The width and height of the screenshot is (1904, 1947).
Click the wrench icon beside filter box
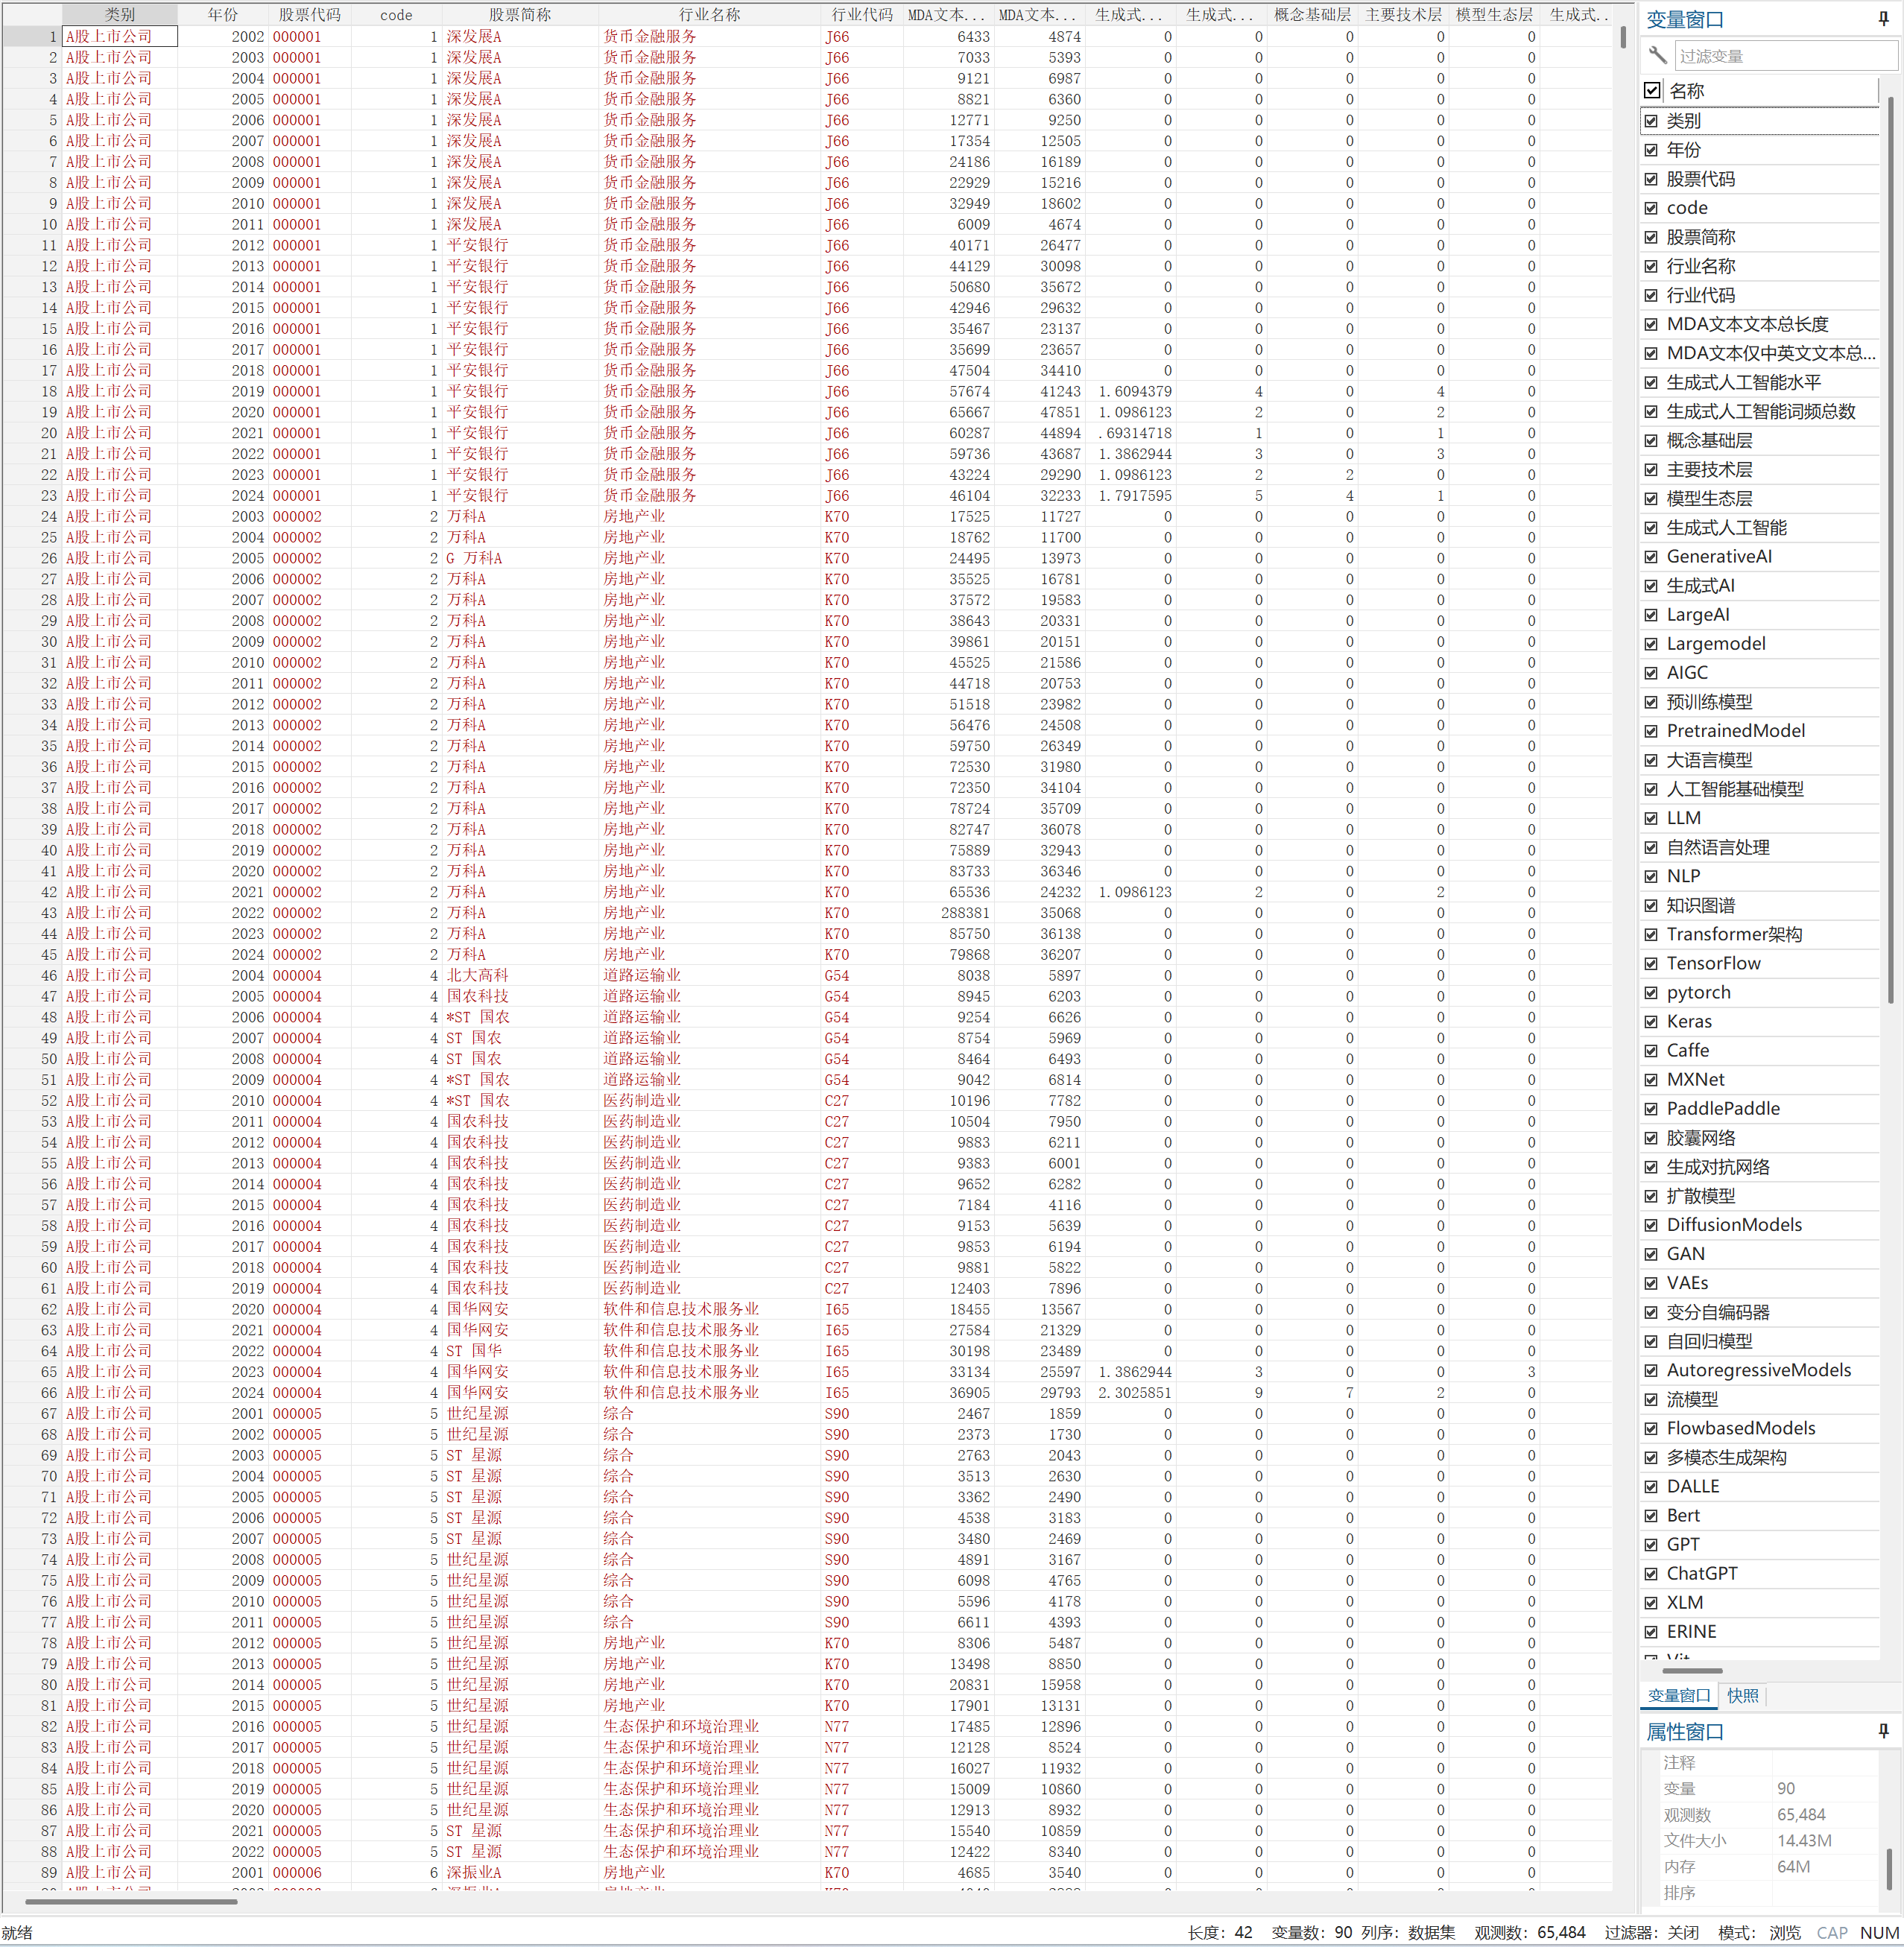click(x=1658, y=55)
